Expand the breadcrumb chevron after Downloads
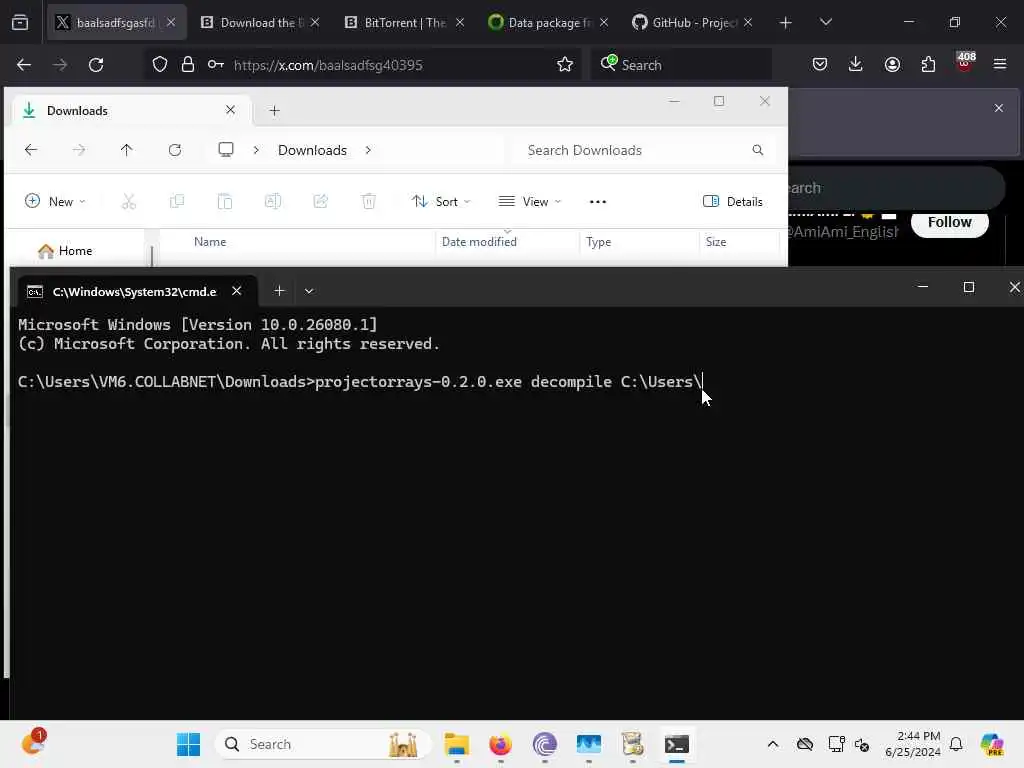Screen dimensions: 1024x768 (x=368, y=150)
